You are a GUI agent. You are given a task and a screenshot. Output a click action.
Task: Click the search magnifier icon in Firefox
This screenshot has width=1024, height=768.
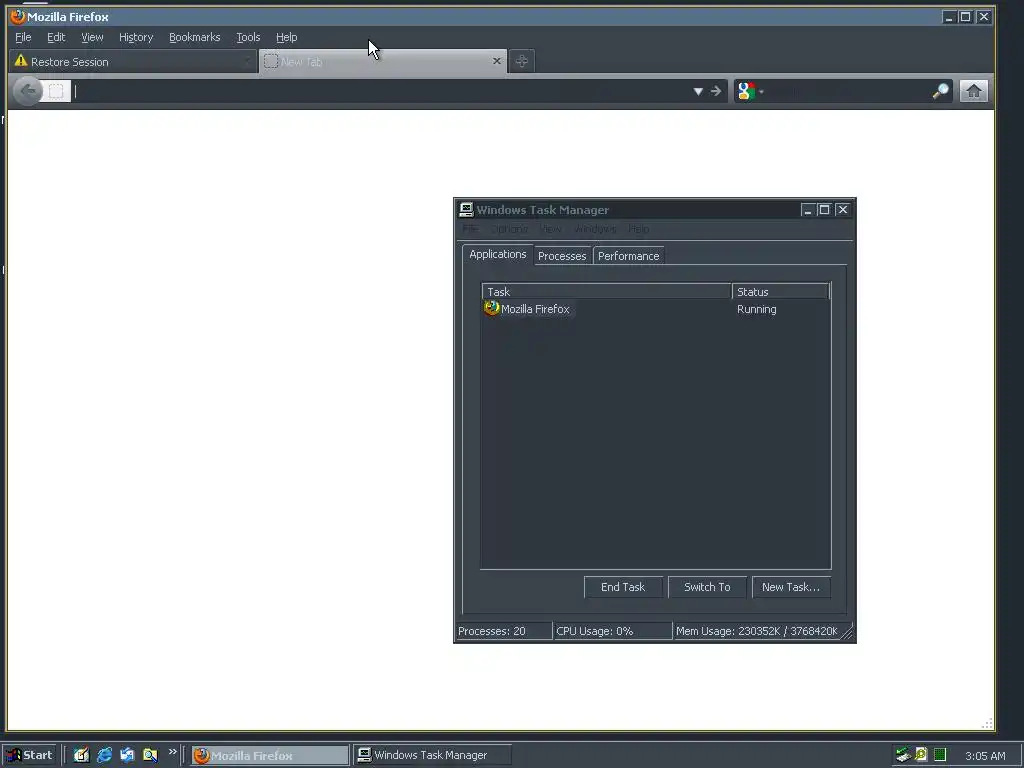coord(940,91)
